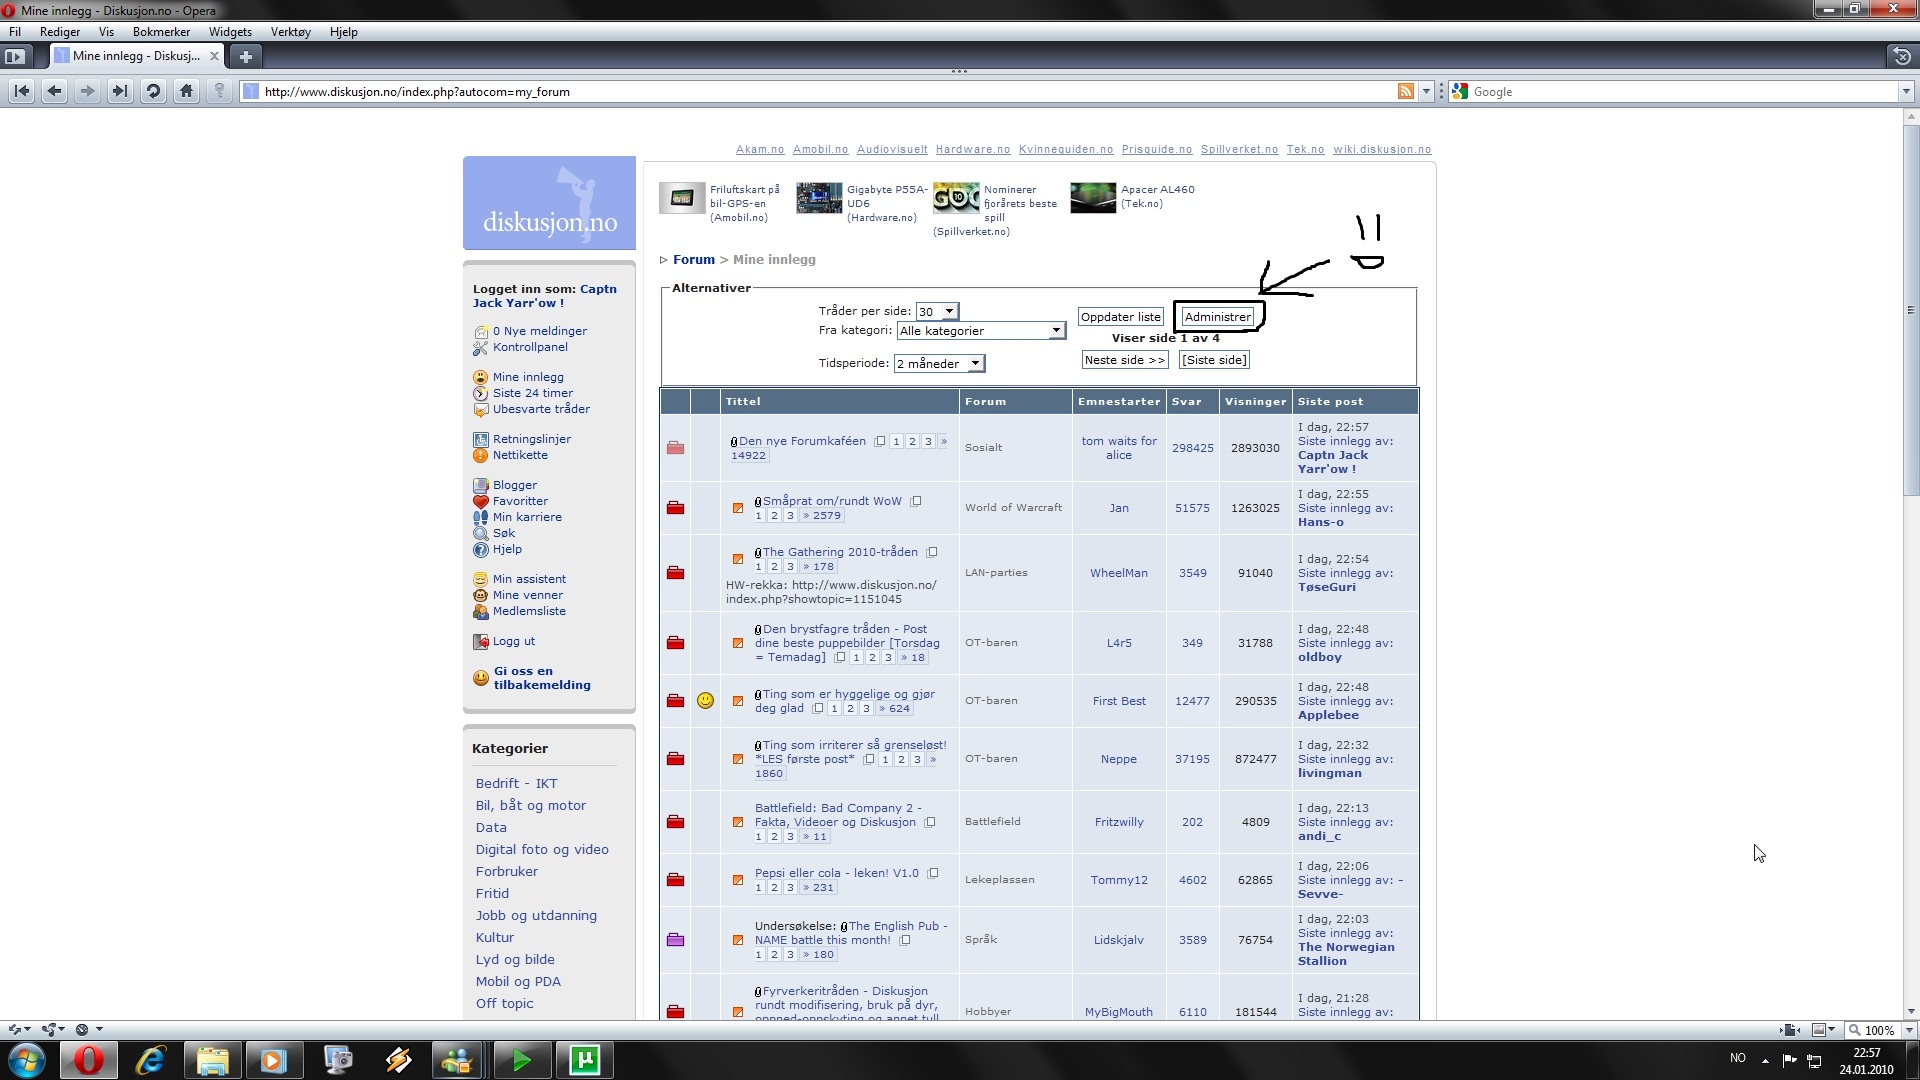The height and width of the screenshot is (1080, 1920).
Task: Open the Bokmerker menu
Action: (x=161, y=32)
